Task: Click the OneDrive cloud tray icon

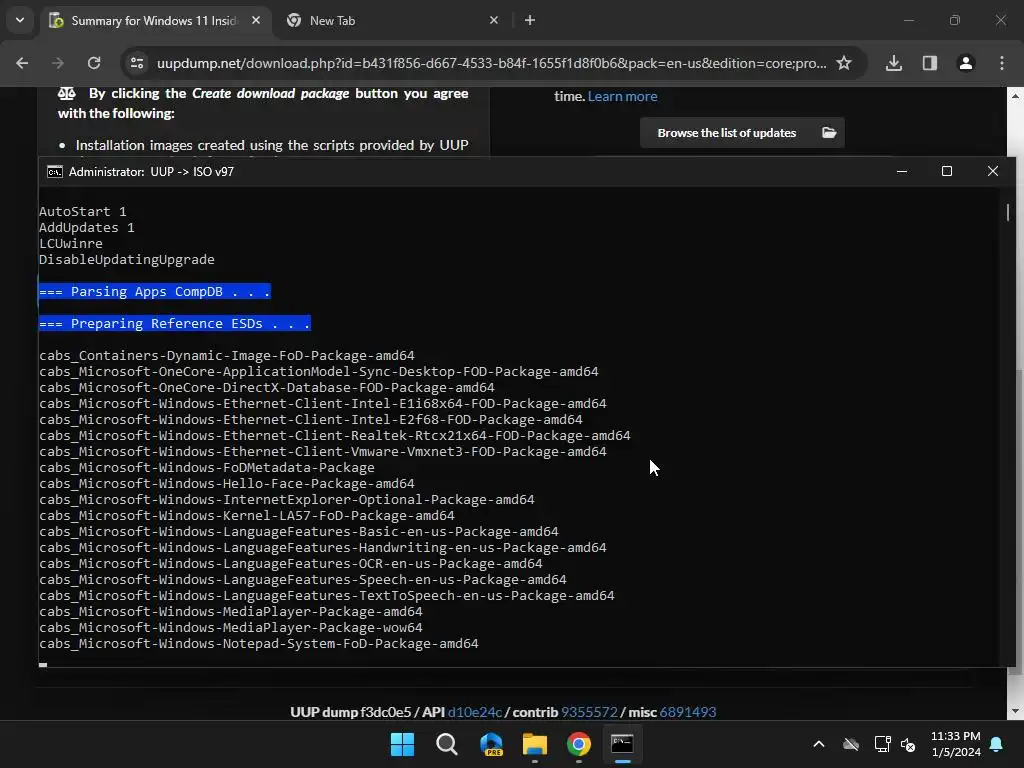Action: coord(850,744)
